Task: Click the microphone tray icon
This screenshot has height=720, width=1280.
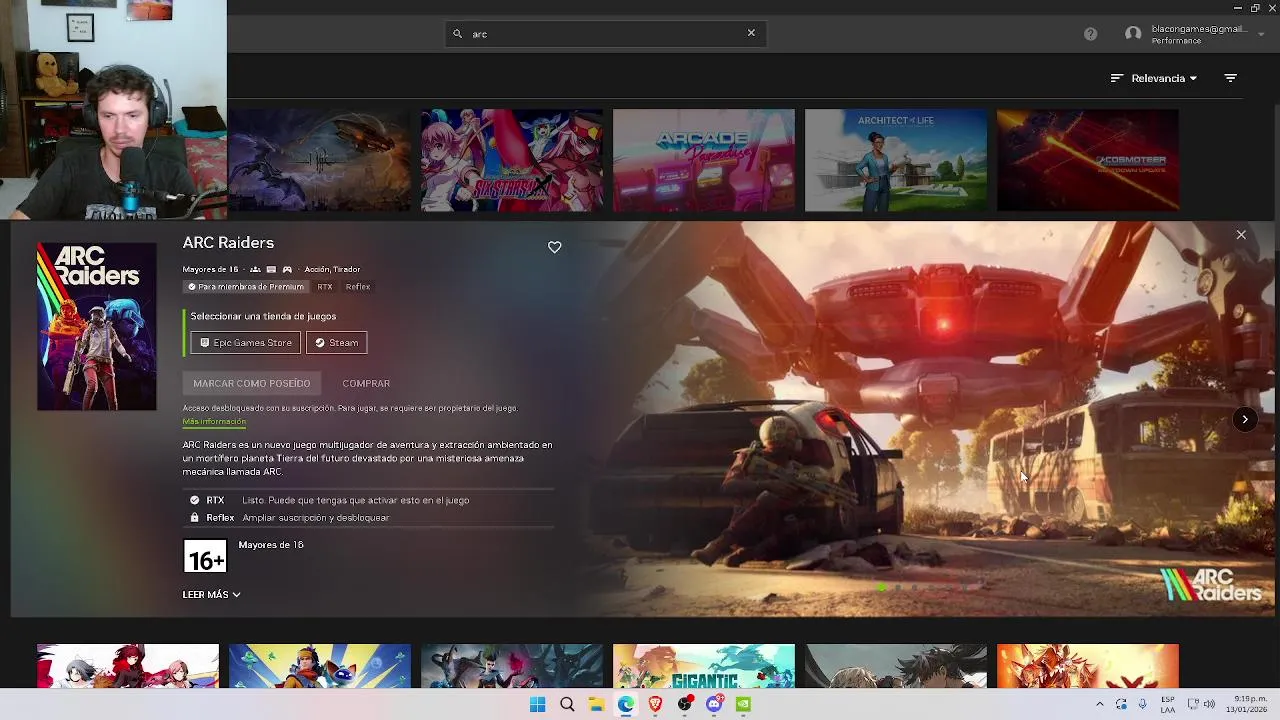Action: click(x=1143, y=704)
